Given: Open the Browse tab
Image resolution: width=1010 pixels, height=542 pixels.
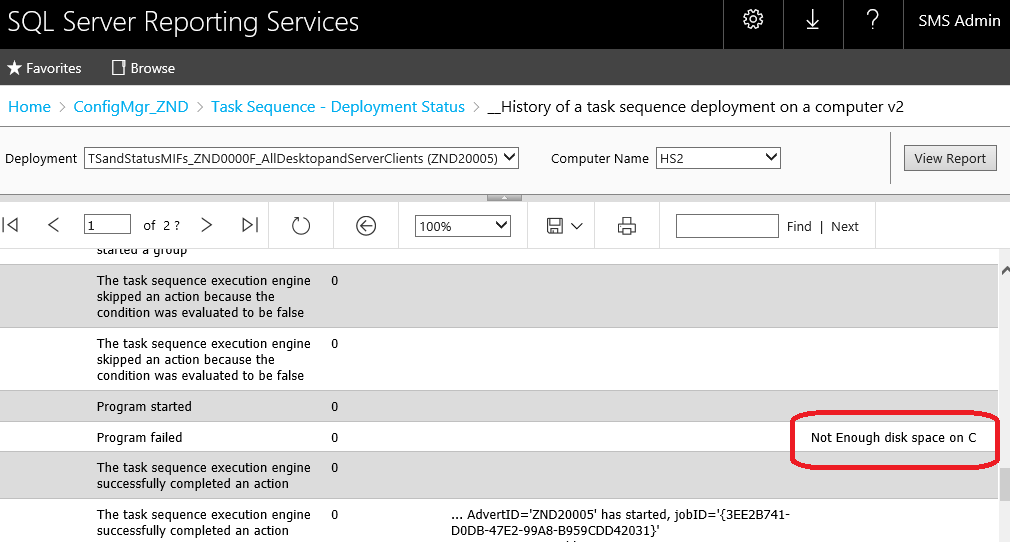Looking at the screenshot, I should point(143,68).
